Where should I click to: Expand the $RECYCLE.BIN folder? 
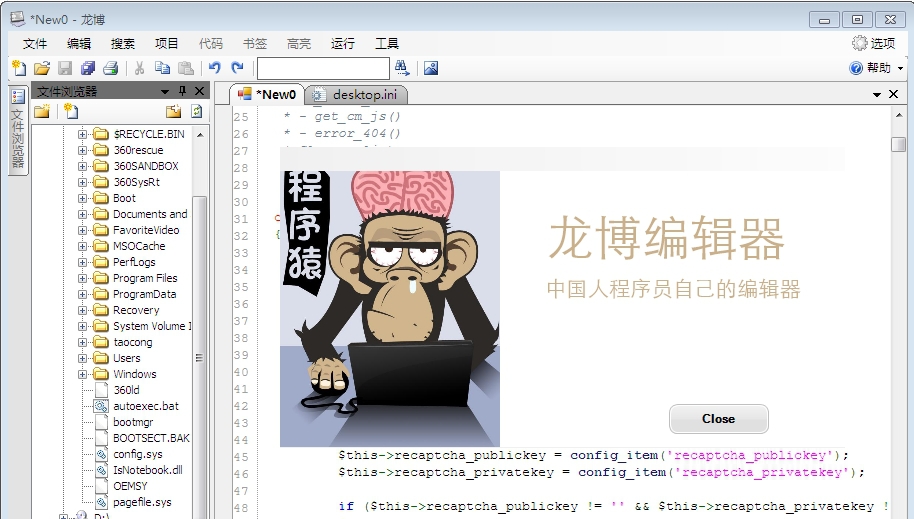coord(82,134)
